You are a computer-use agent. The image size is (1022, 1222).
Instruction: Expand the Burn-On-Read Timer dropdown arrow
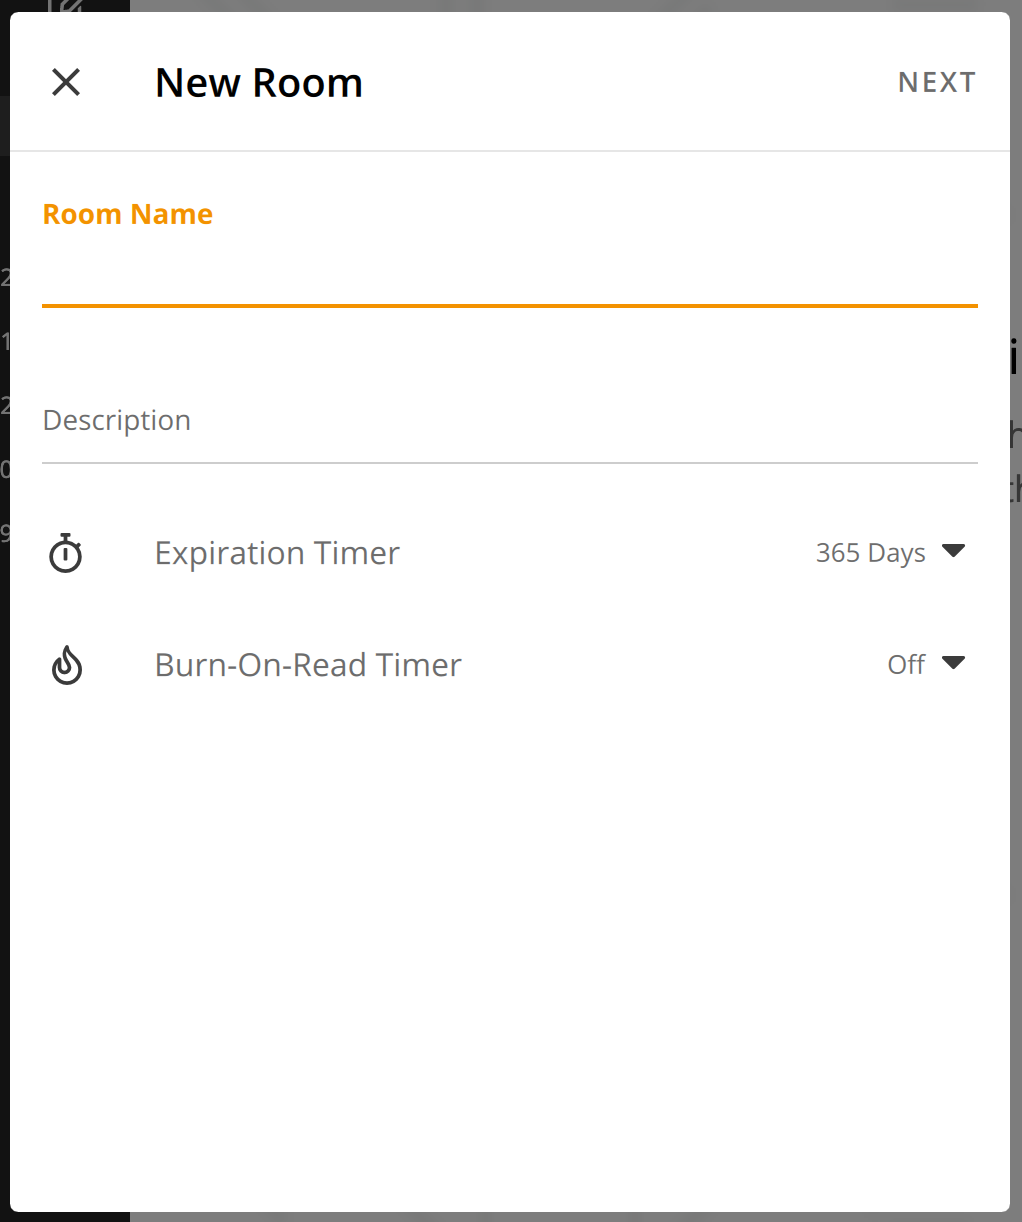coord(954,663)
